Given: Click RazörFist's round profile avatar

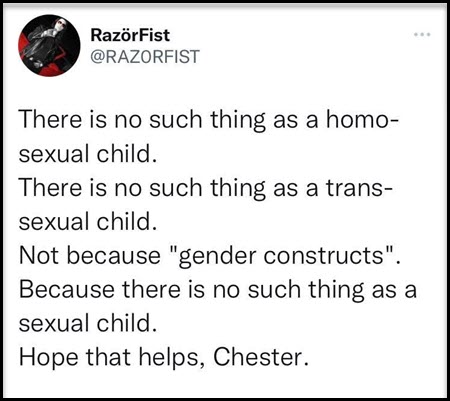Looking at the screenshot, I should (x=49, y=45).
